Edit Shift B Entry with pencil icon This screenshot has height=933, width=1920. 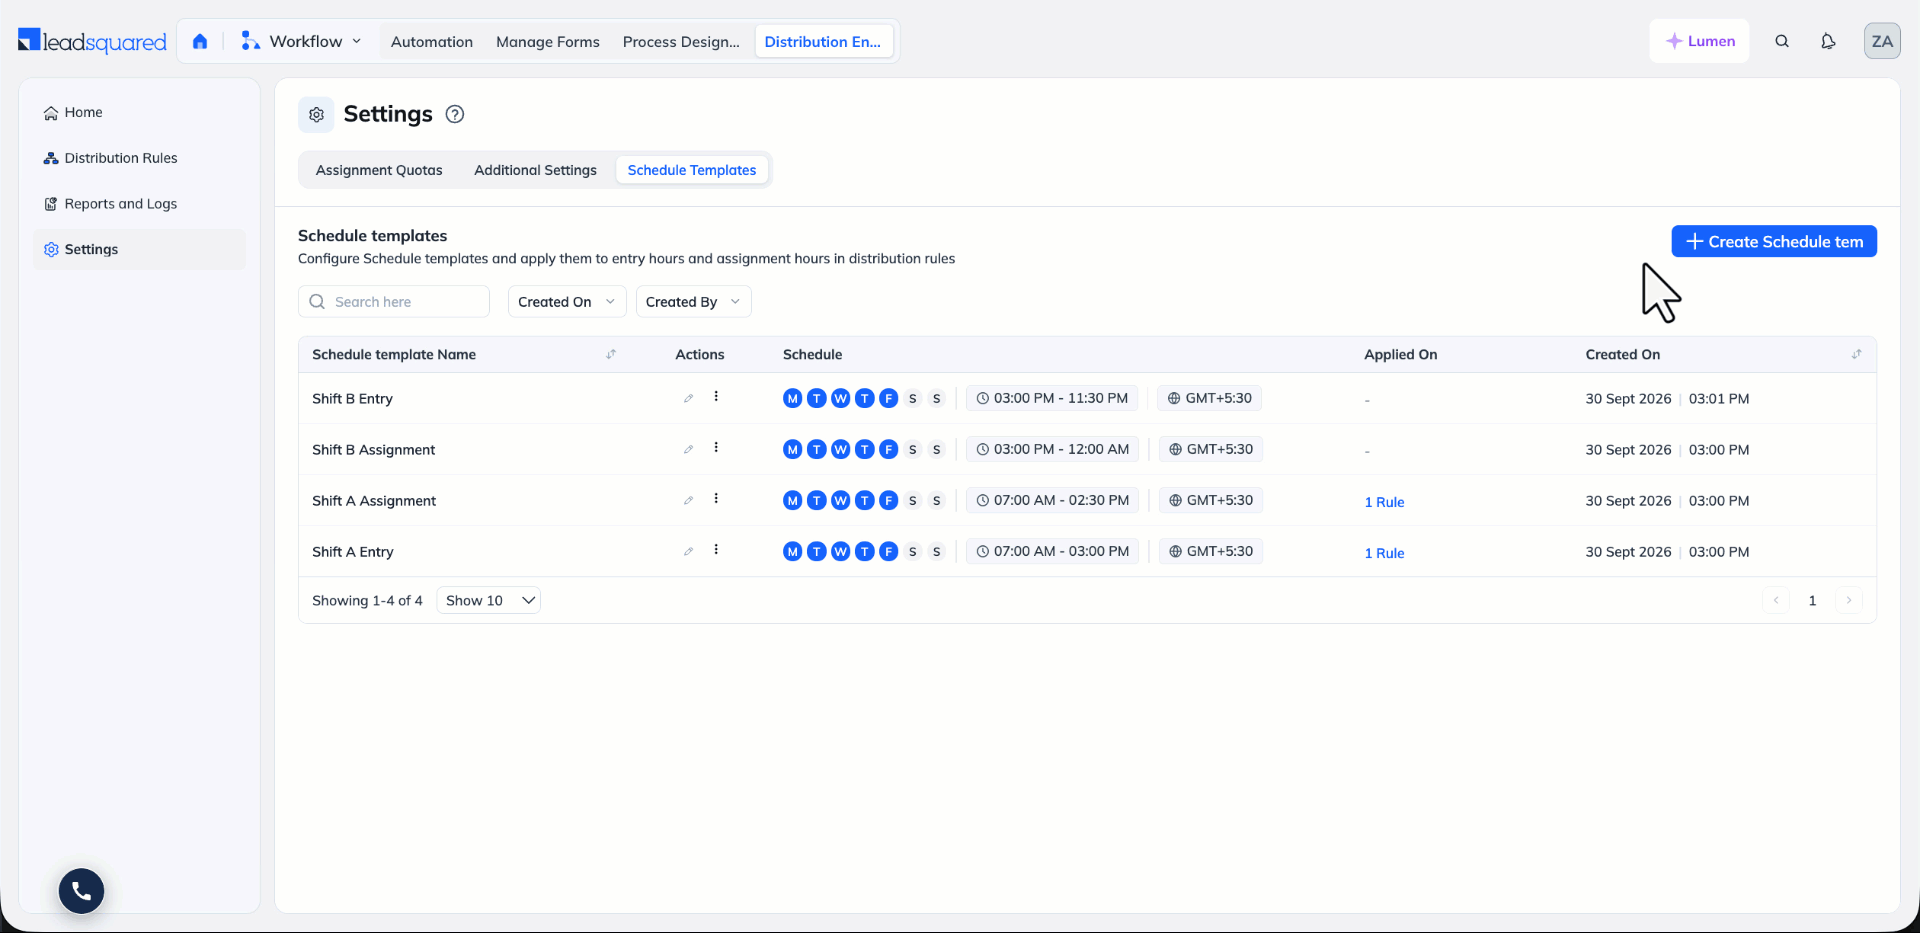(688, 398)
